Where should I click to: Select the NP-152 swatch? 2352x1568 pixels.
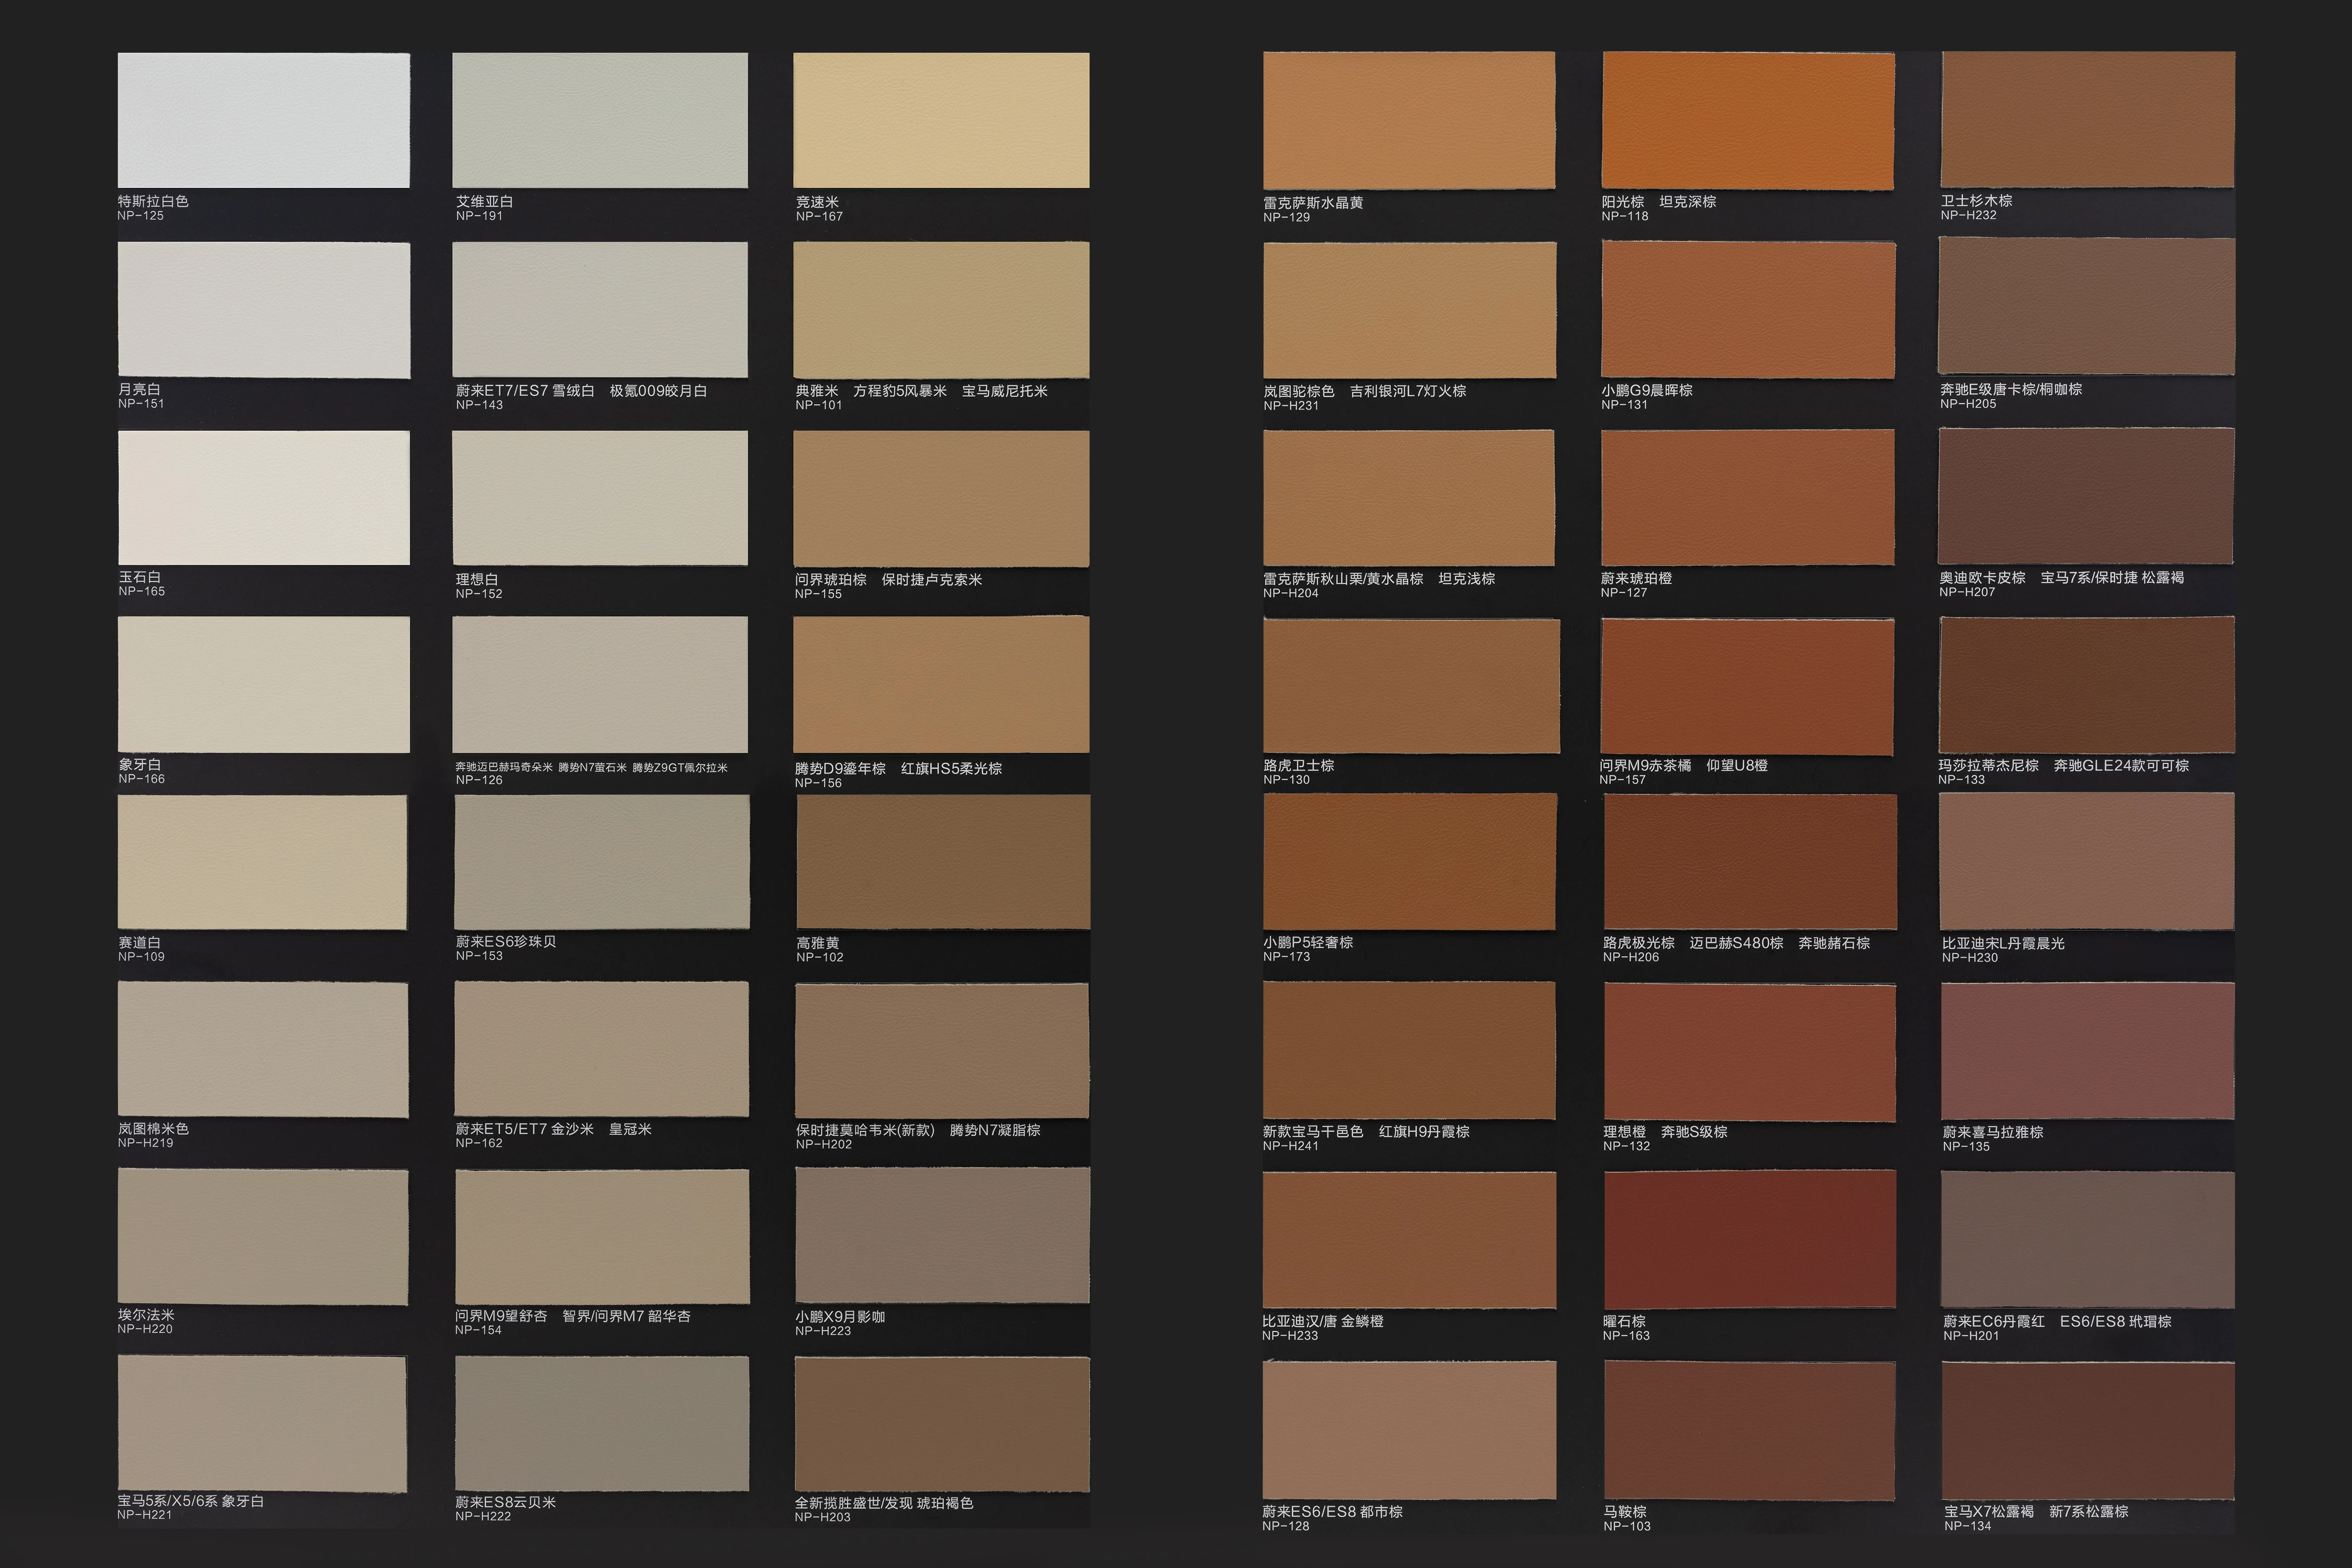point(600,498)
